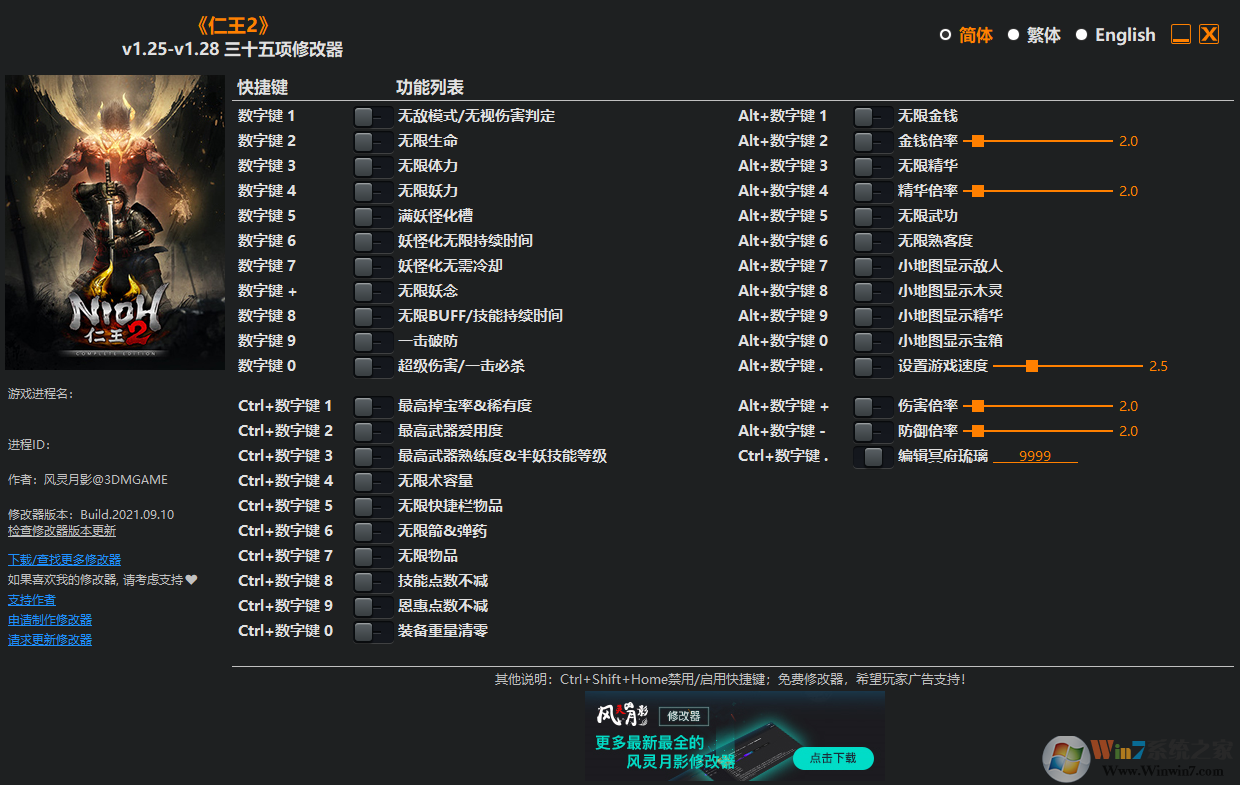Image resolution: width=1240 pixels, height=785 pixels.
Task: Open the 检查修改器版本更新 link
Action: click(62, 530)
